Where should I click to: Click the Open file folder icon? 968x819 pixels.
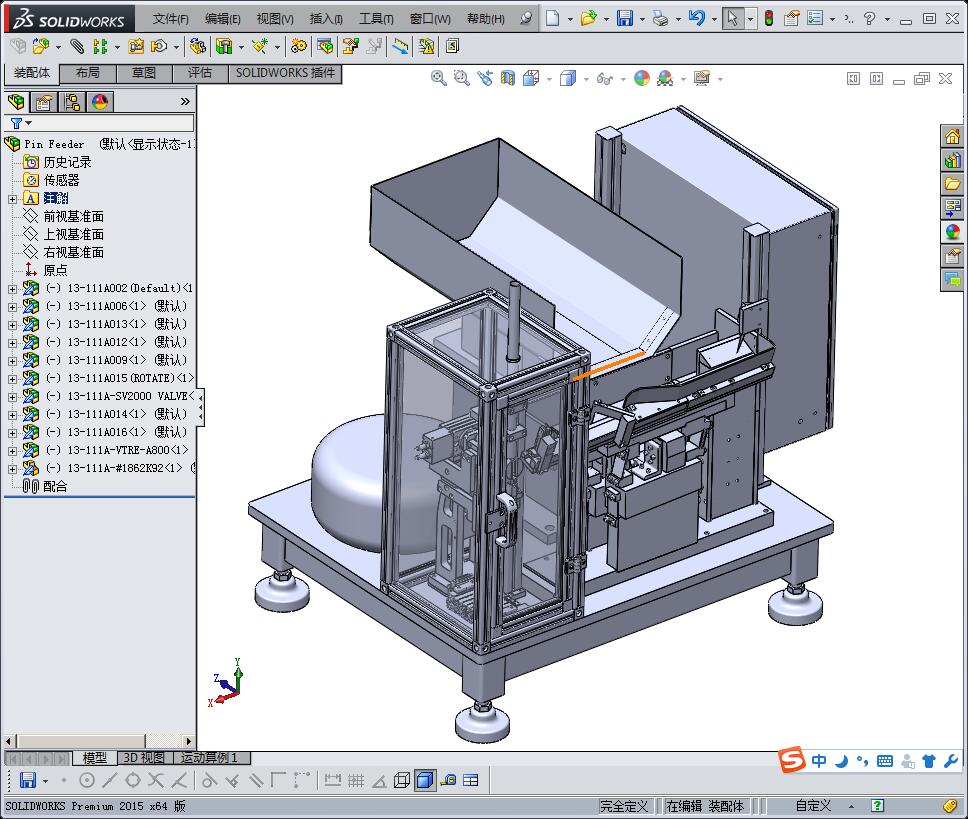click(x=588, y=19)
